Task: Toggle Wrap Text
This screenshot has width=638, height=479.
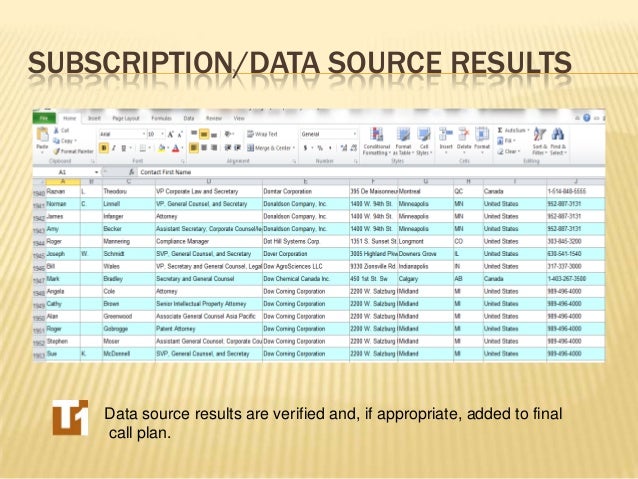Action: [x=262, y=134]
